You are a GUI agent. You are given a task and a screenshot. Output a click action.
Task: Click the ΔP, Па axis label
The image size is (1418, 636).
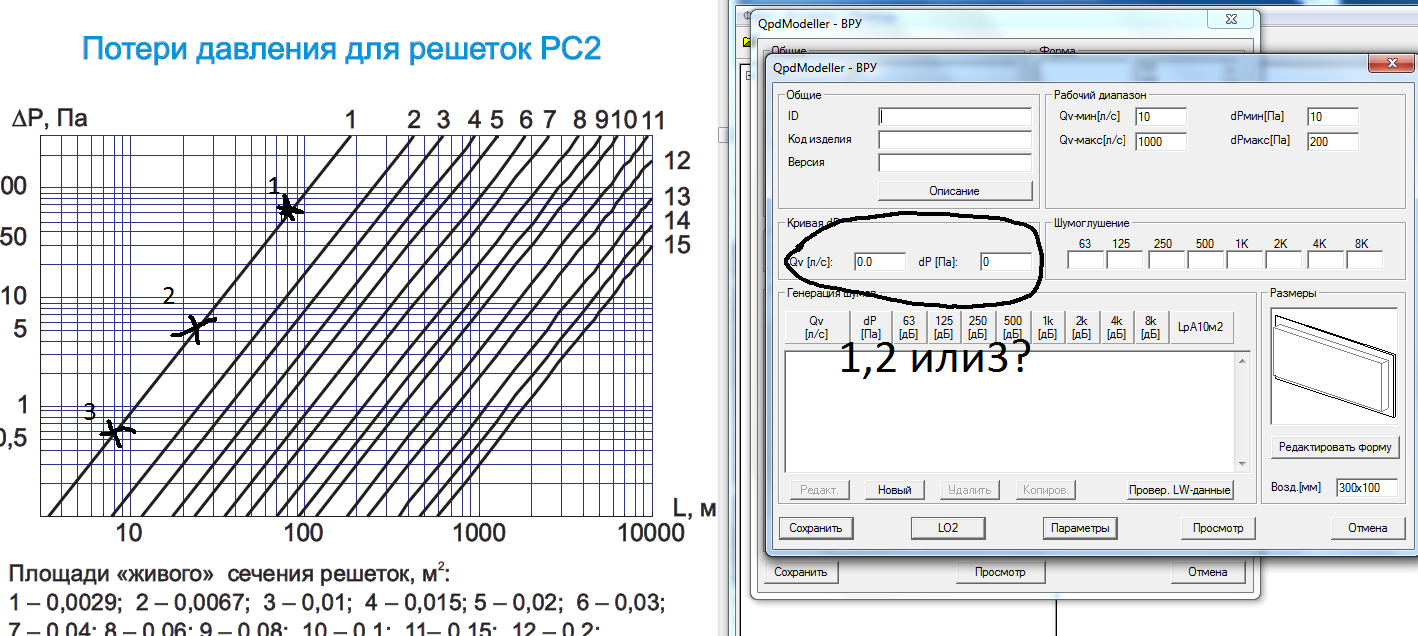[x=49, y=119]
